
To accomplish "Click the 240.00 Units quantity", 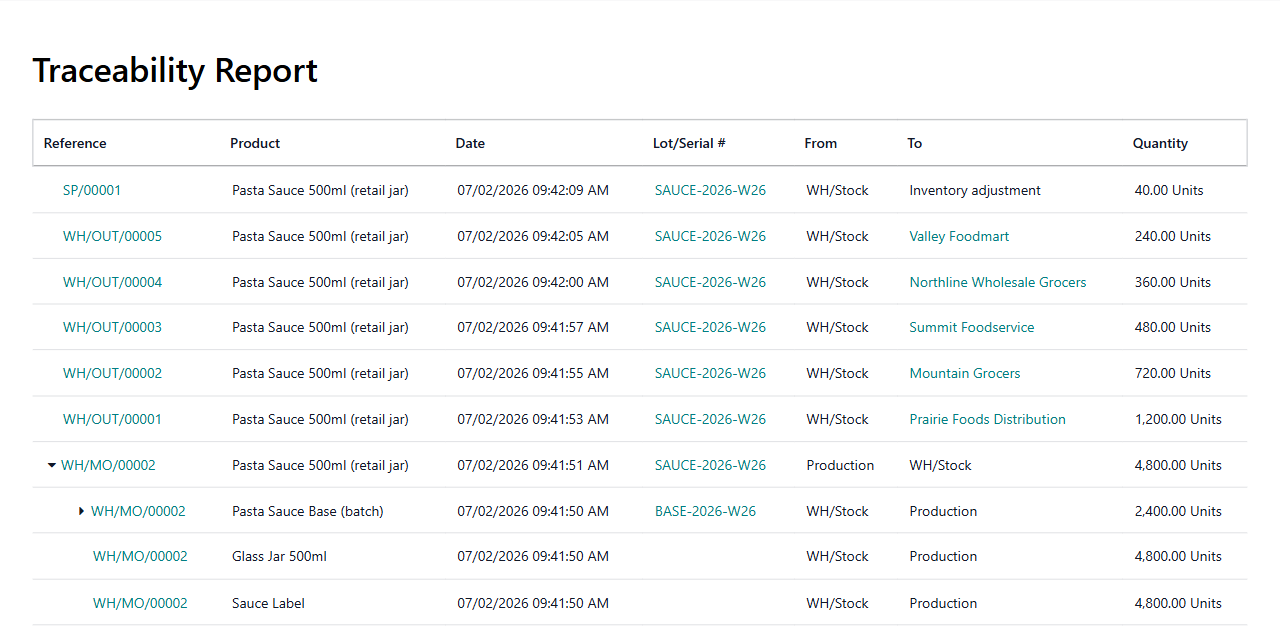I will pyautogui.click(x=1172, y=236).
